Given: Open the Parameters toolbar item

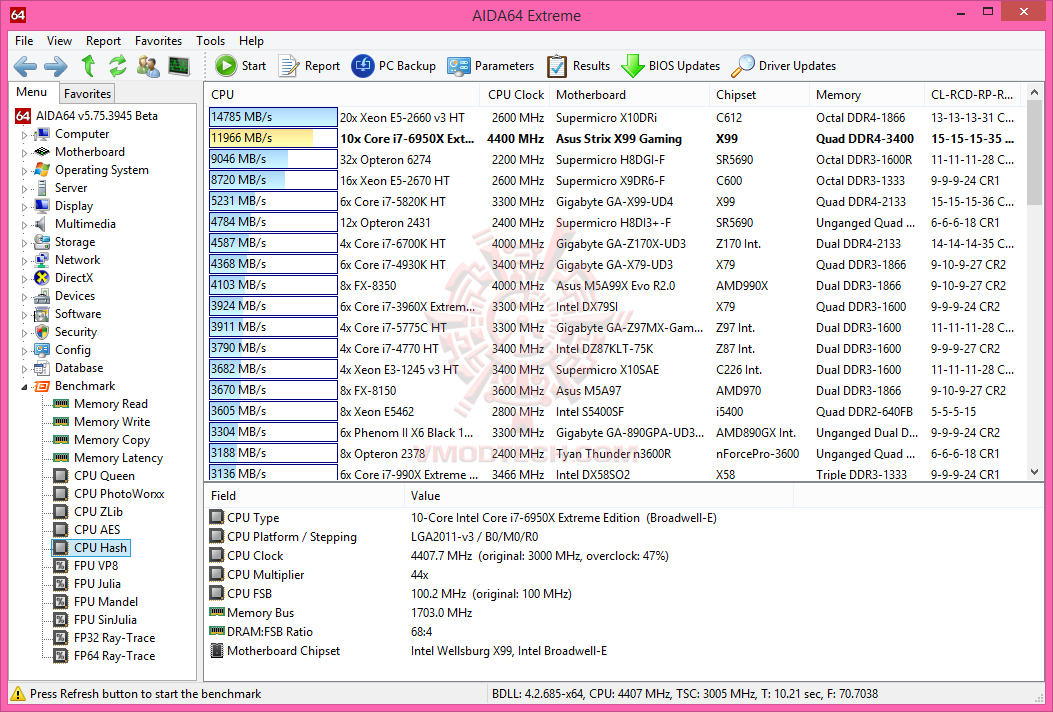Looking at the screenshot, I should coord(491,66).
